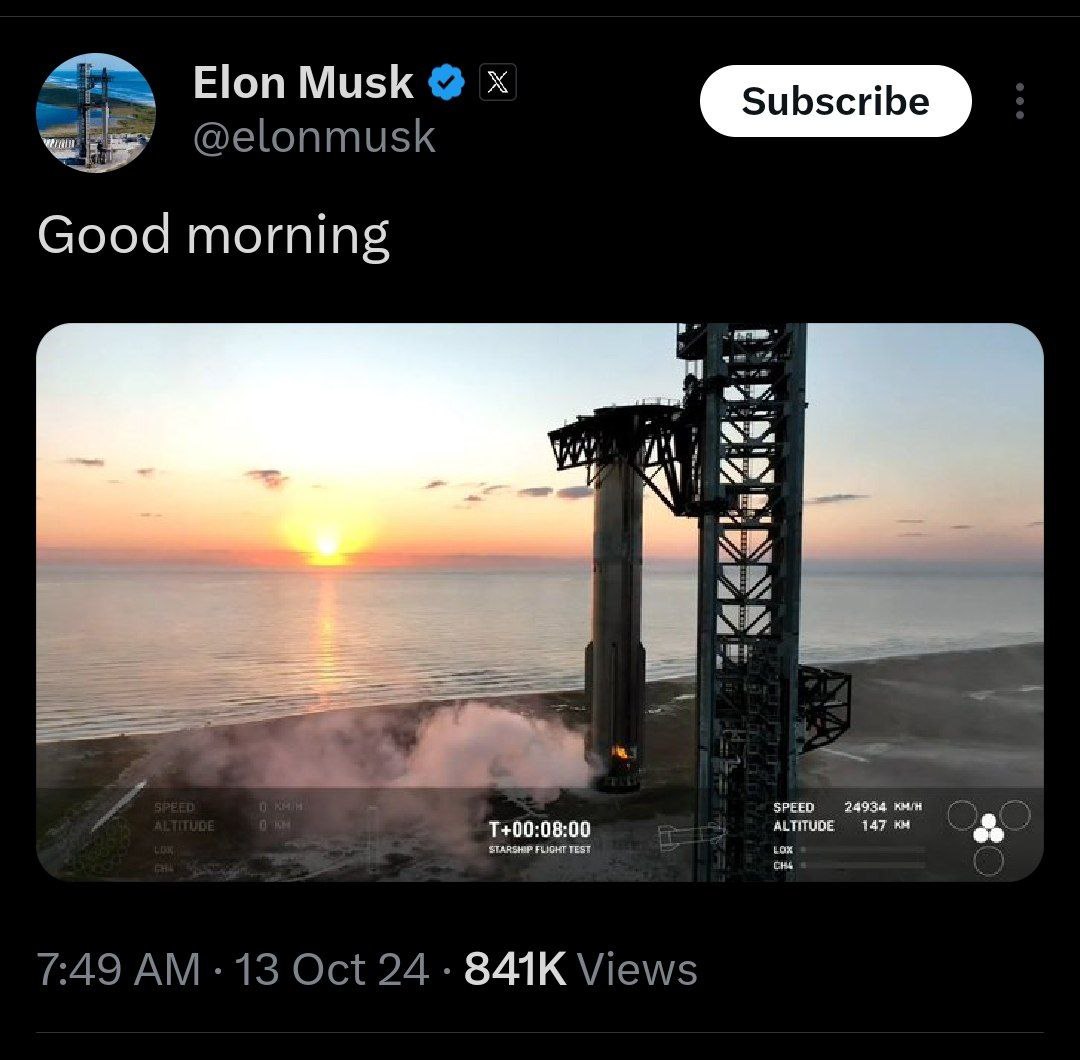Click the 147 KM altitude readout

click(886, 825)
